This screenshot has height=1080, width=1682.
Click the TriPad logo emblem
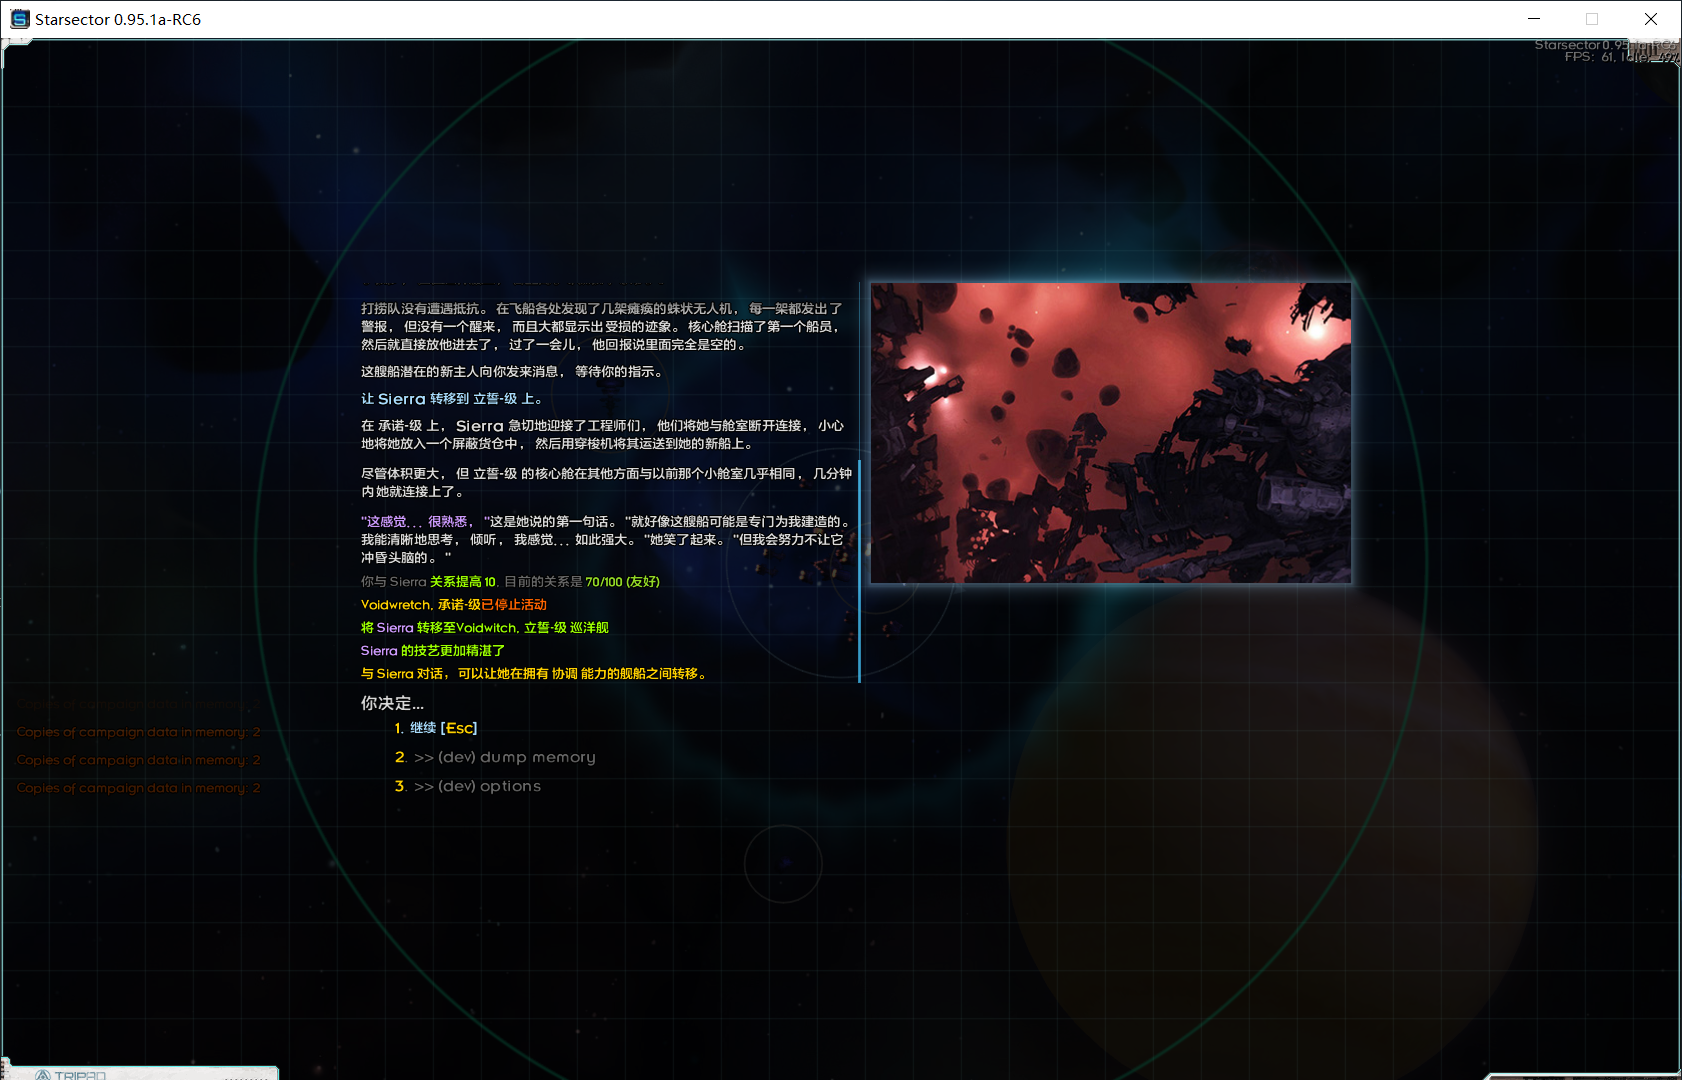pos(42,1075)
